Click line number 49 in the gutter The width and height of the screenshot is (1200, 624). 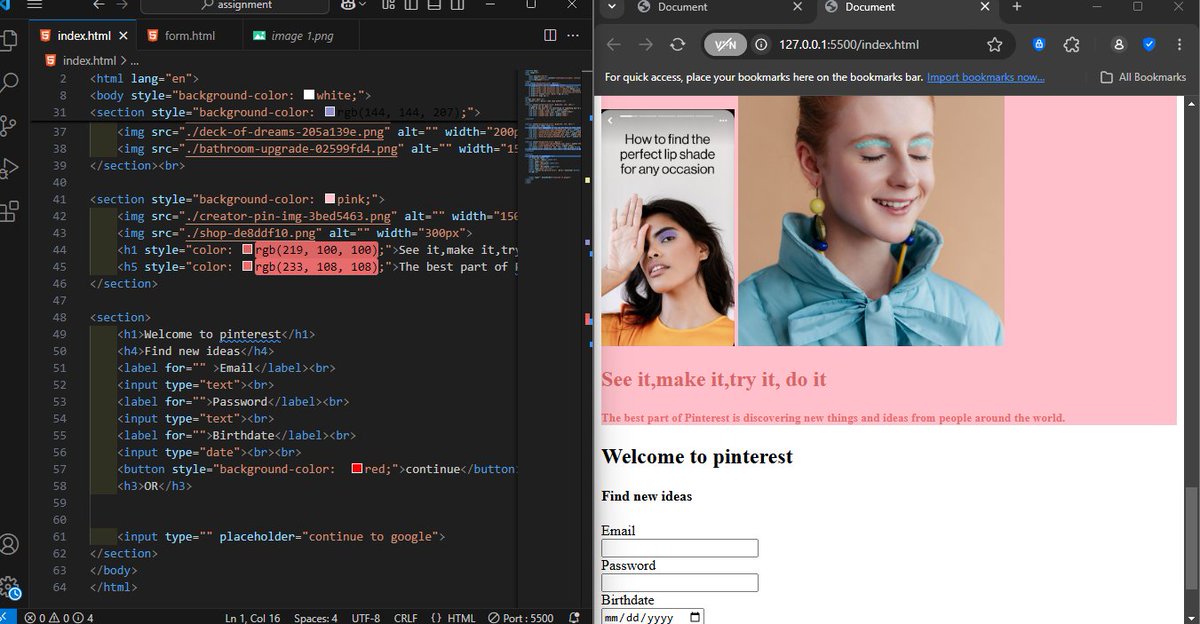(58, 334)
